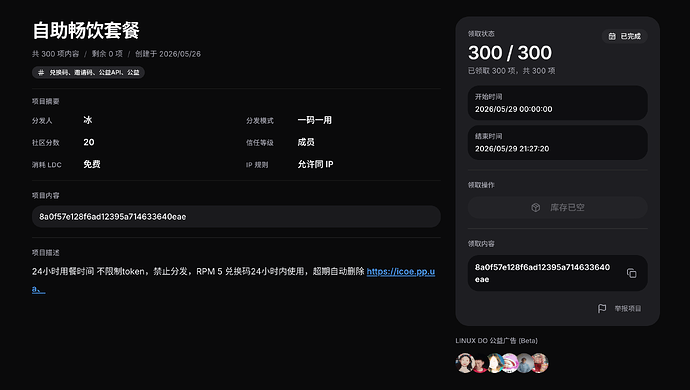Open the red festive avatar
Image resolution: width=690 pixels, height=390 pixels.
tap(540, 363)
